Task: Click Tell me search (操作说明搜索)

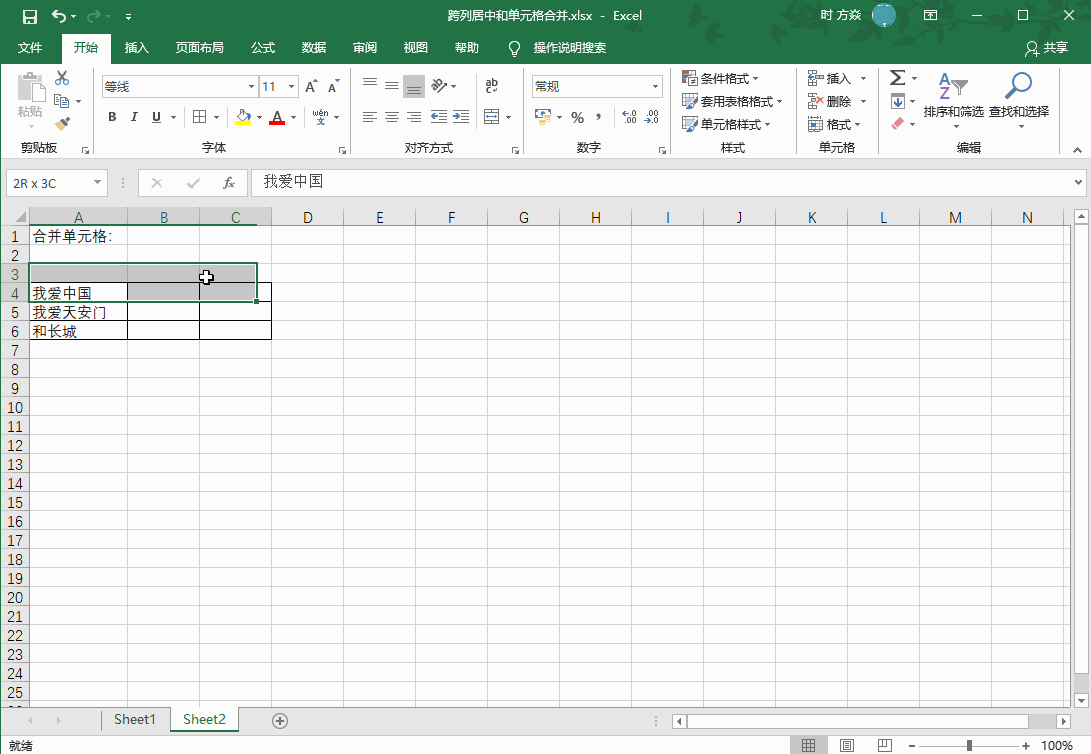Action: pos(569,47)
